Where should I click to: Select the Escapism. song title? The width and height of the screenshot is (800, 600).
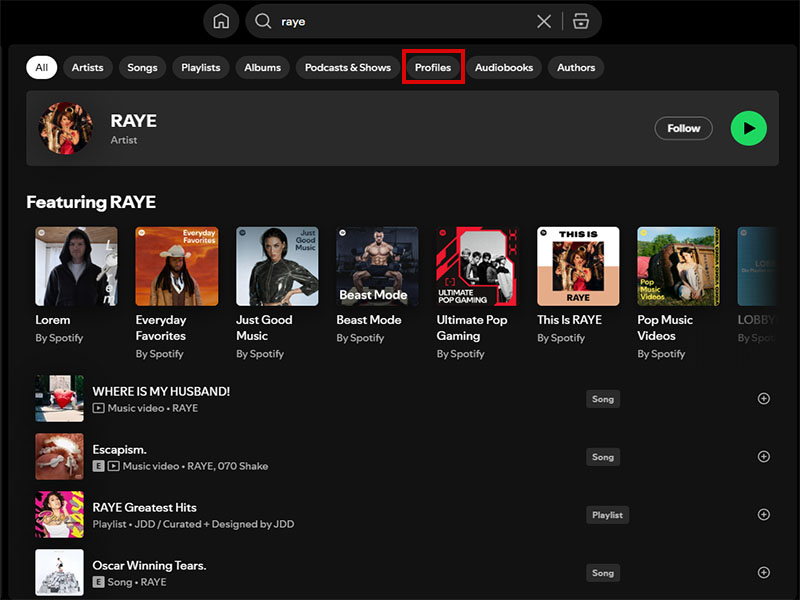point(119,449)
